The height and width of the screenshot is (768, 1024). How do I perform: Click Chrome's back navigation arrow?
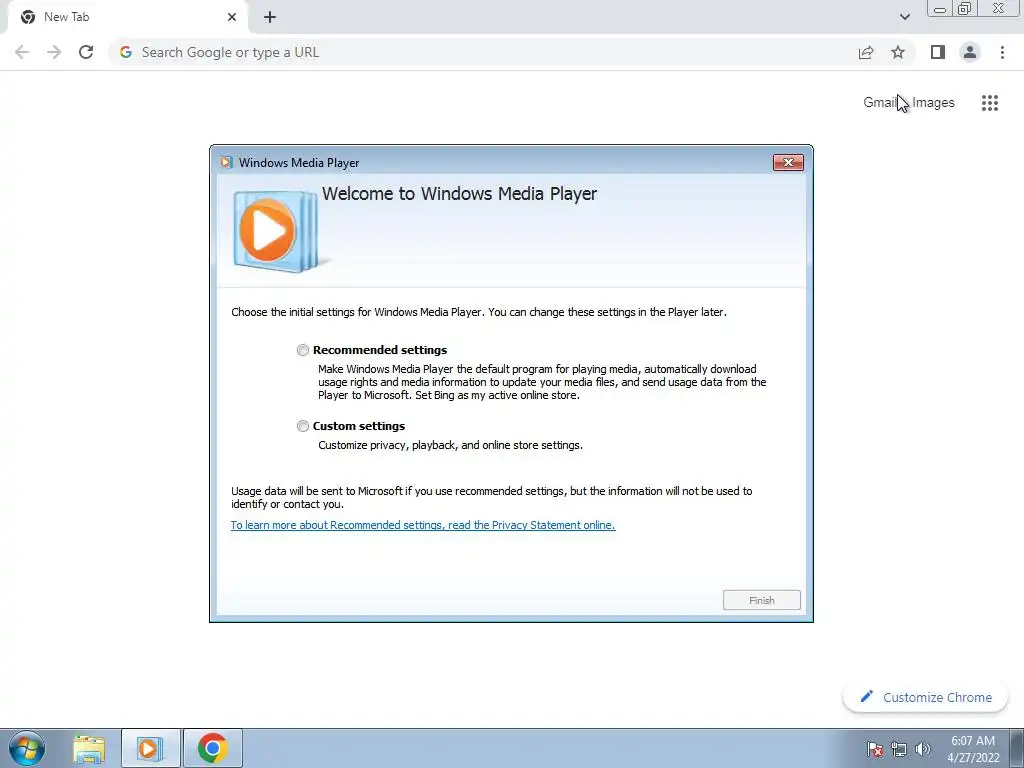pos(22,52)
